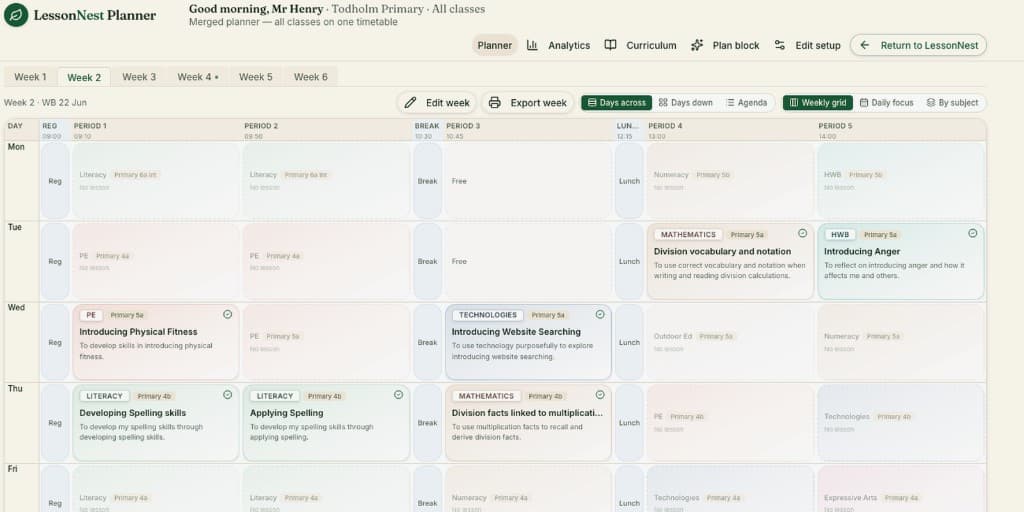
Task: Open Curriculum via its book icon
Action: pyautogui.click(x=610, y=45)
